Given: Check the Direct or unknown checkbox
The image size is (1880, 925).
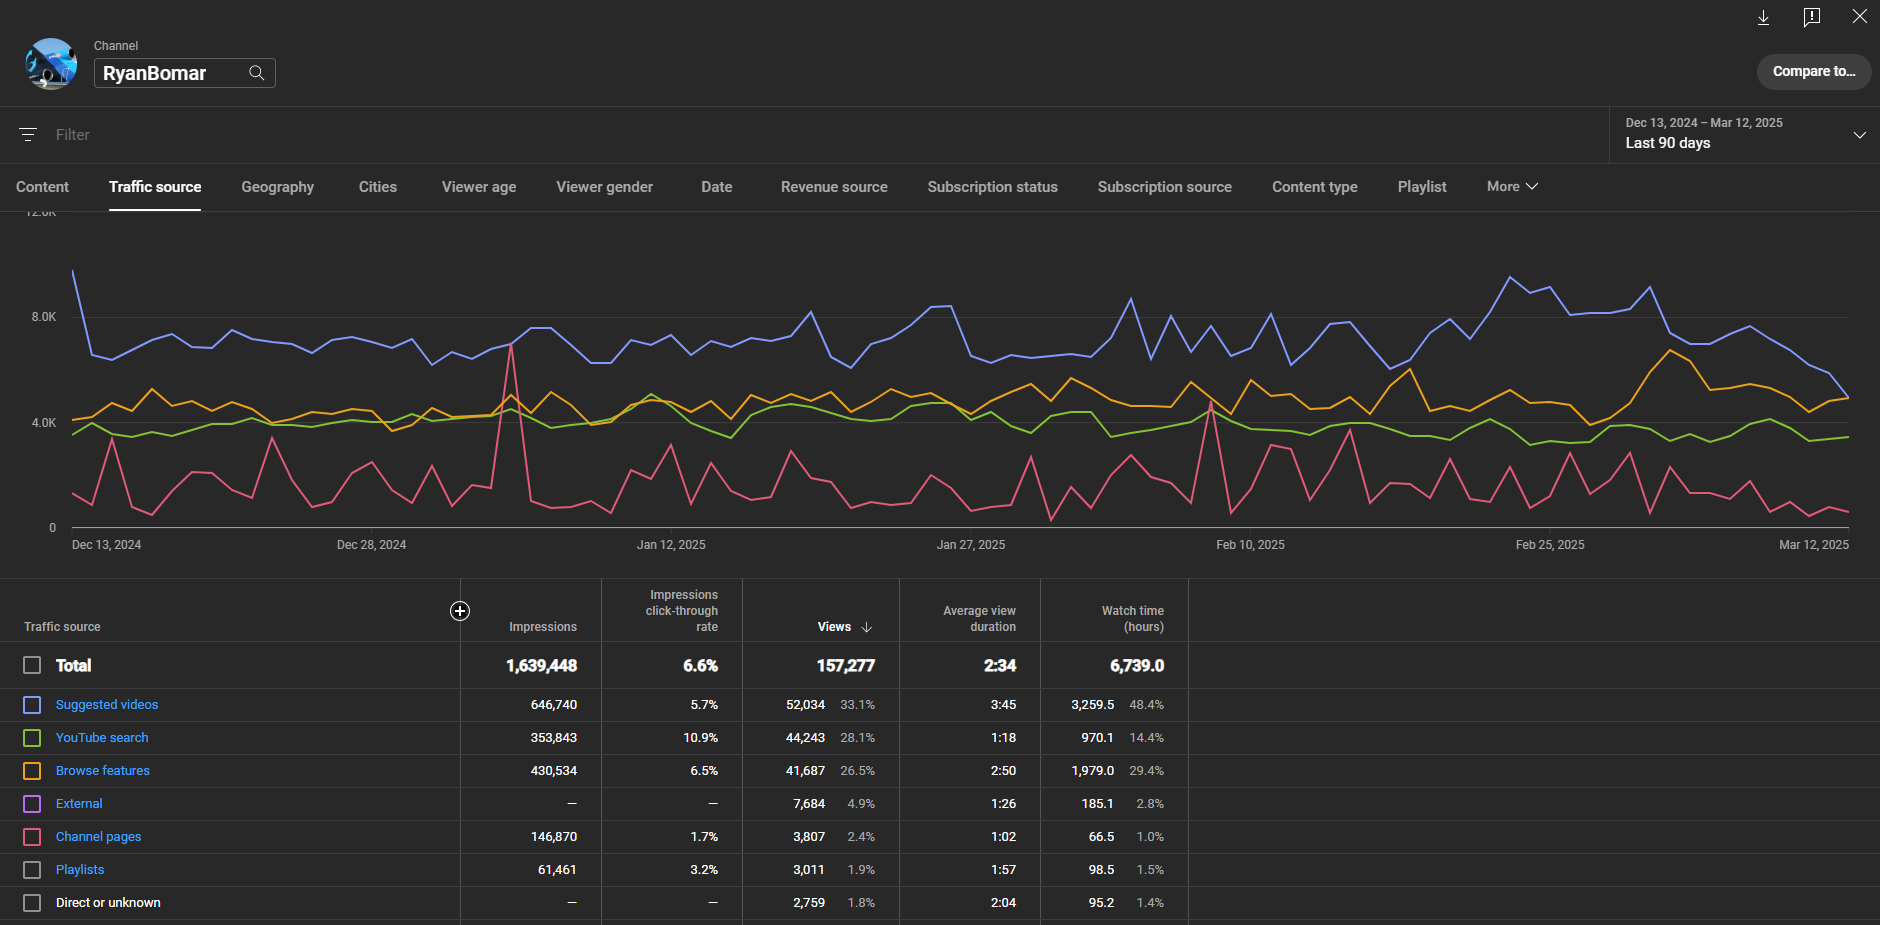Looking at the screenshot, I should (32, 903).
